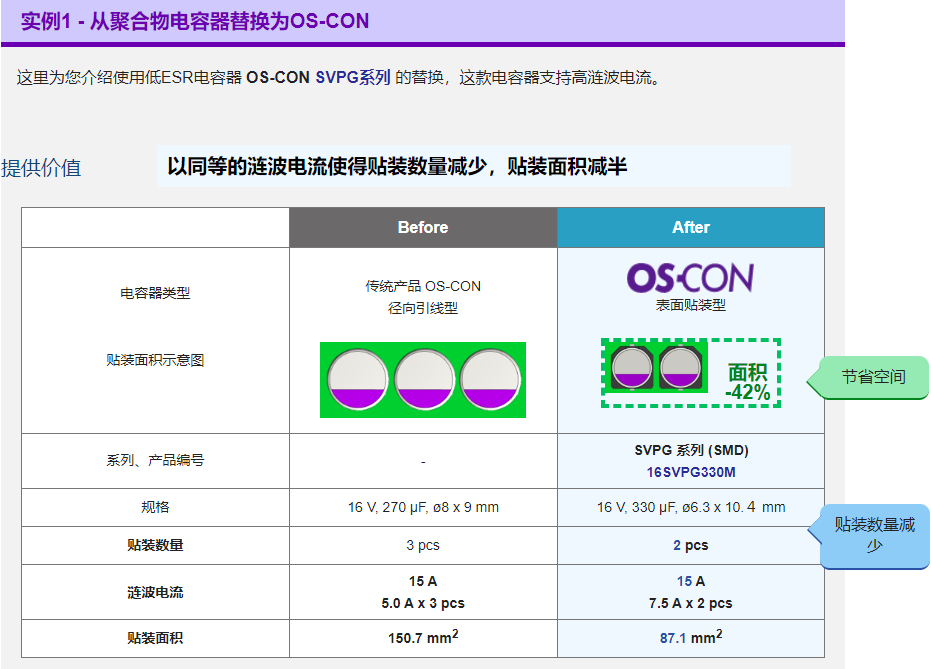The height and width of the screenshot is (669, 931).
Task: Click the two-capacitor After mounting image
Action: point(656,367)
